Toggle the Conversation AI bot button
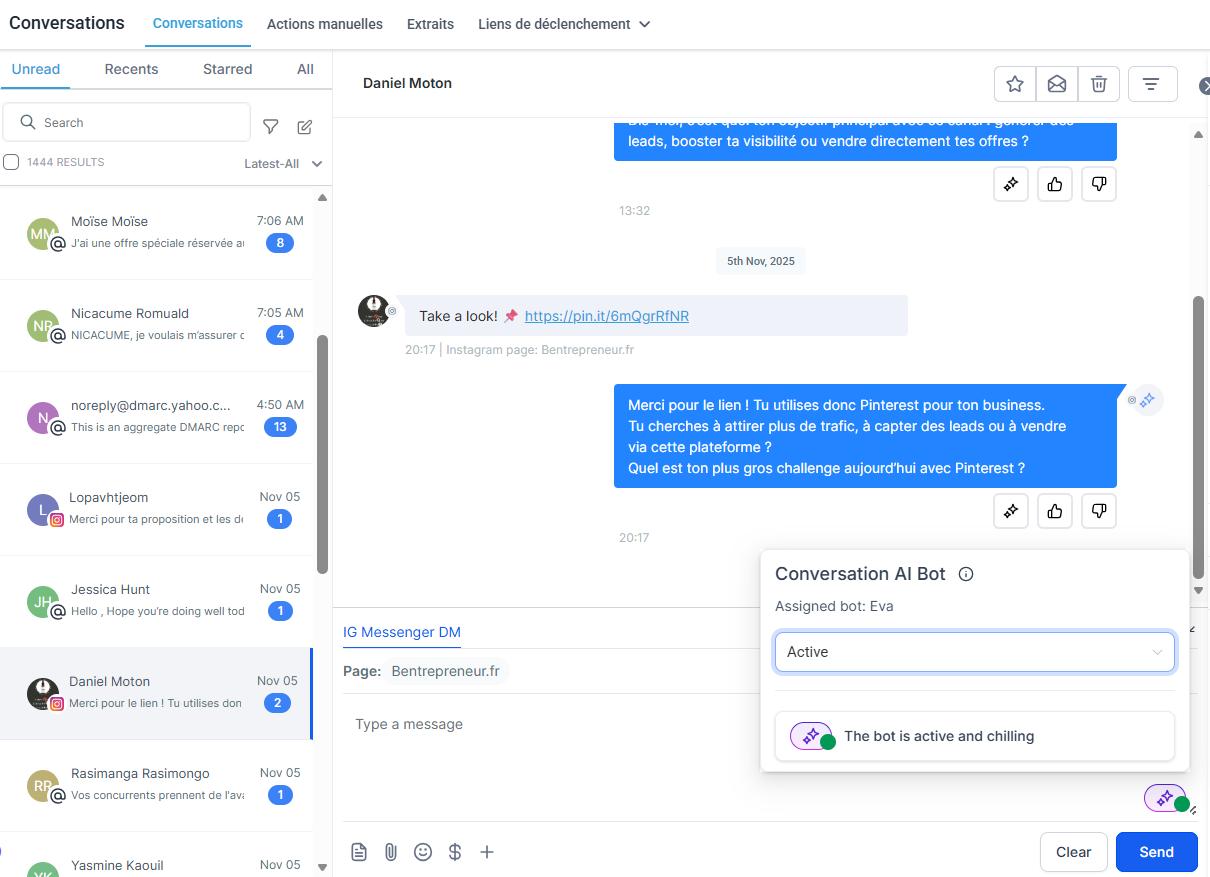This screenshot has width=1210, height=877. (x=1166, y=798)
